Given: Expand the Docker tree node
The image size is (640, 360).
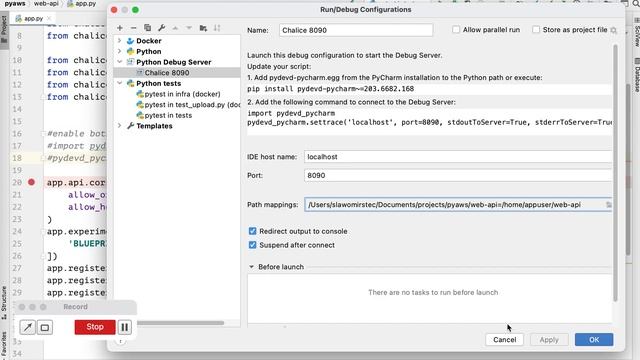Looking at the screenshot, I should (120, 41).
